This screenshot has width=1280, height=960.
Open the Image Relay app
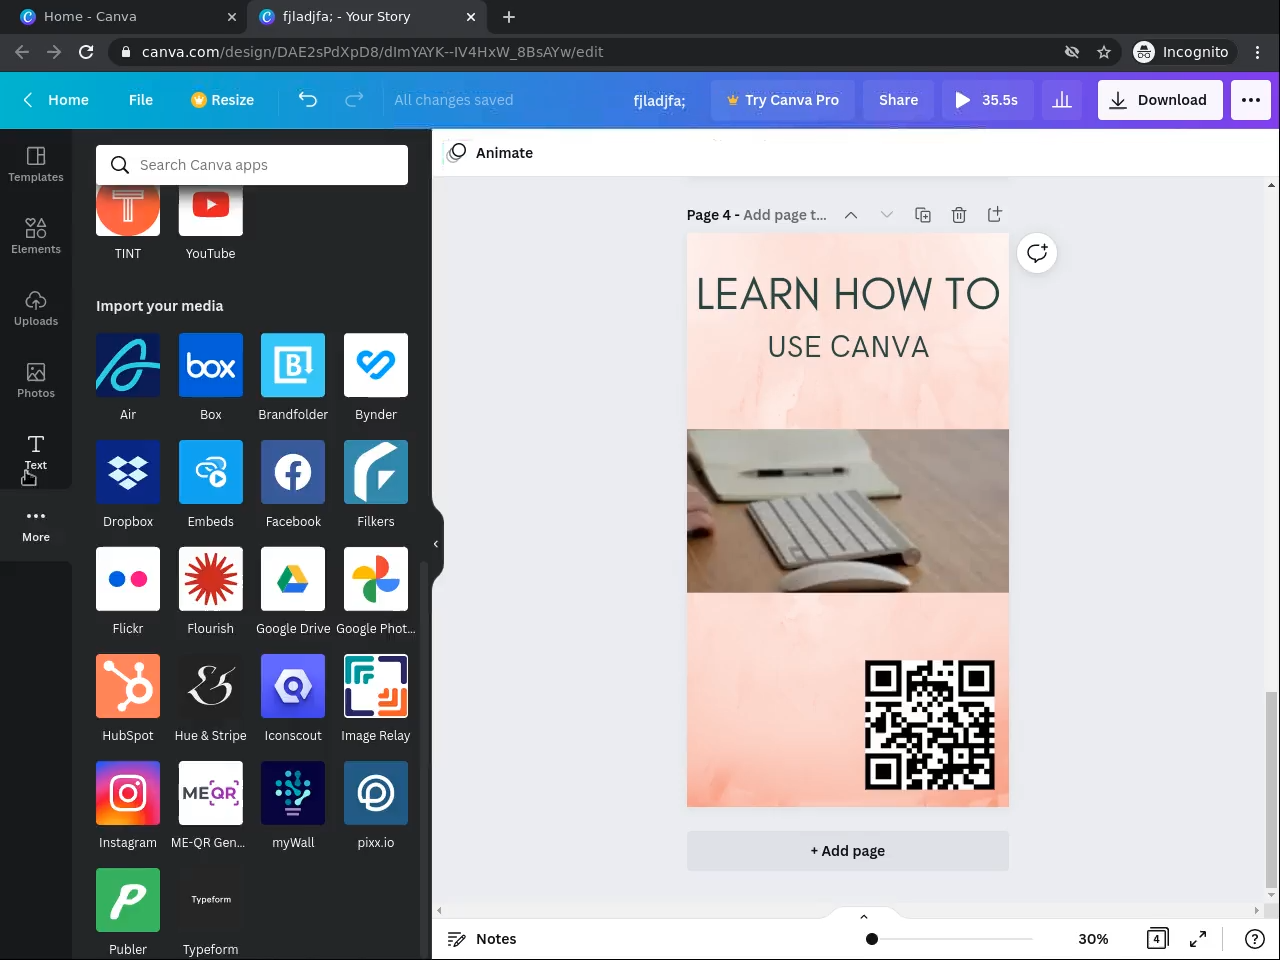pos(376,686)
